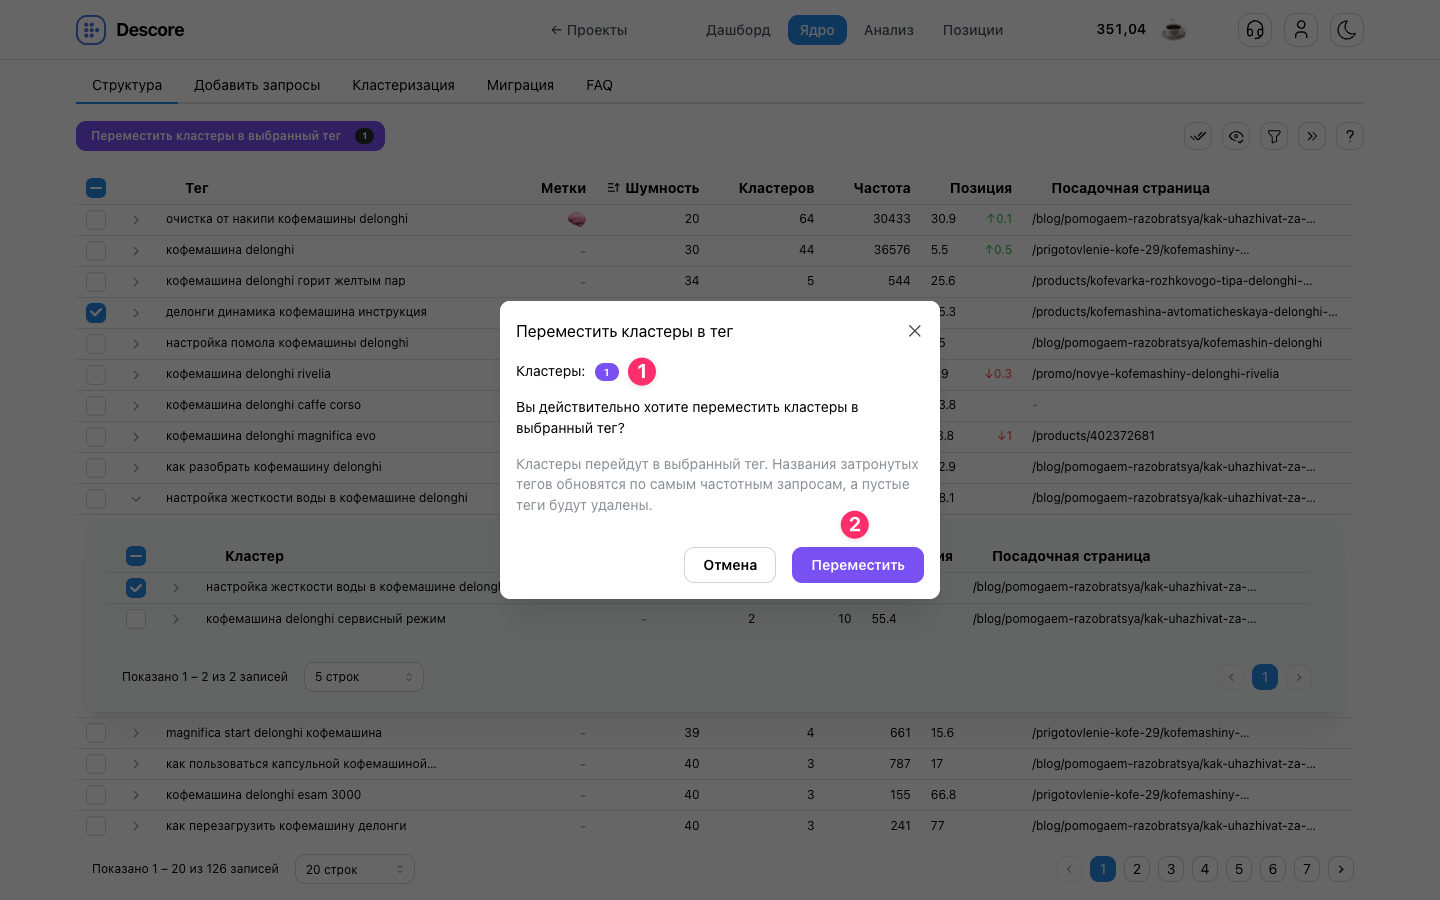Expand tag 'очистка от накипи кофемашины delonghi'
The image size is (1440, 900).
click(136, 219)
